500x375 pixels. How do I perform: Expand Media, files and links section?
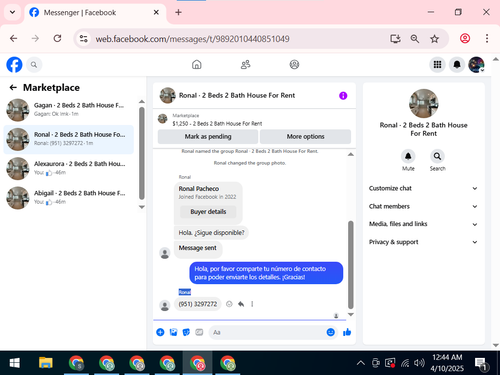point(423,224)
